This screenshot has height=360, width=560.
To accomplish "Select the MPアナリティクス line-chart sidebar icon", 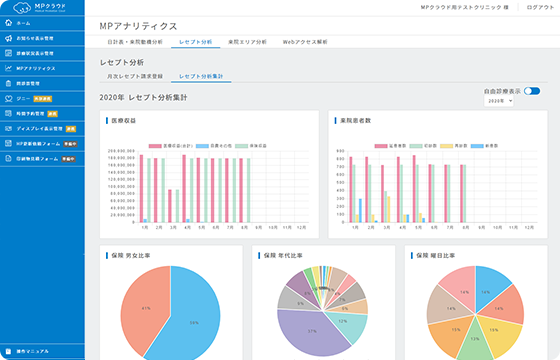I will tap(9, 68).
